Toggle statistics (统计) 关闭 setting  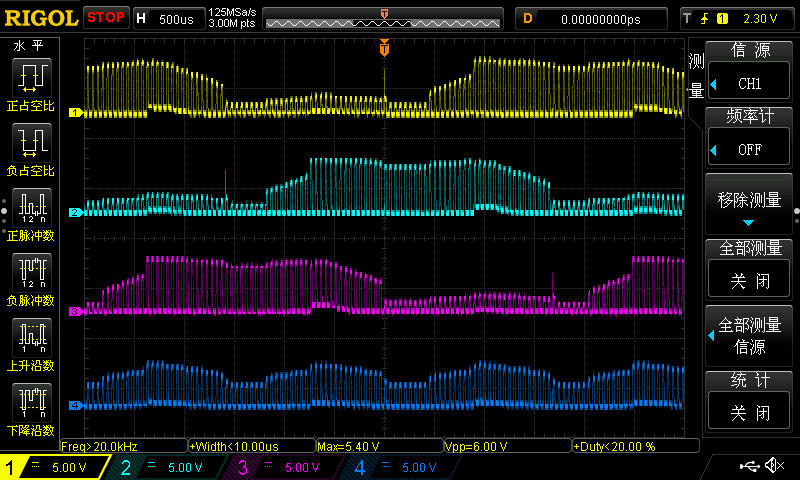750,411
